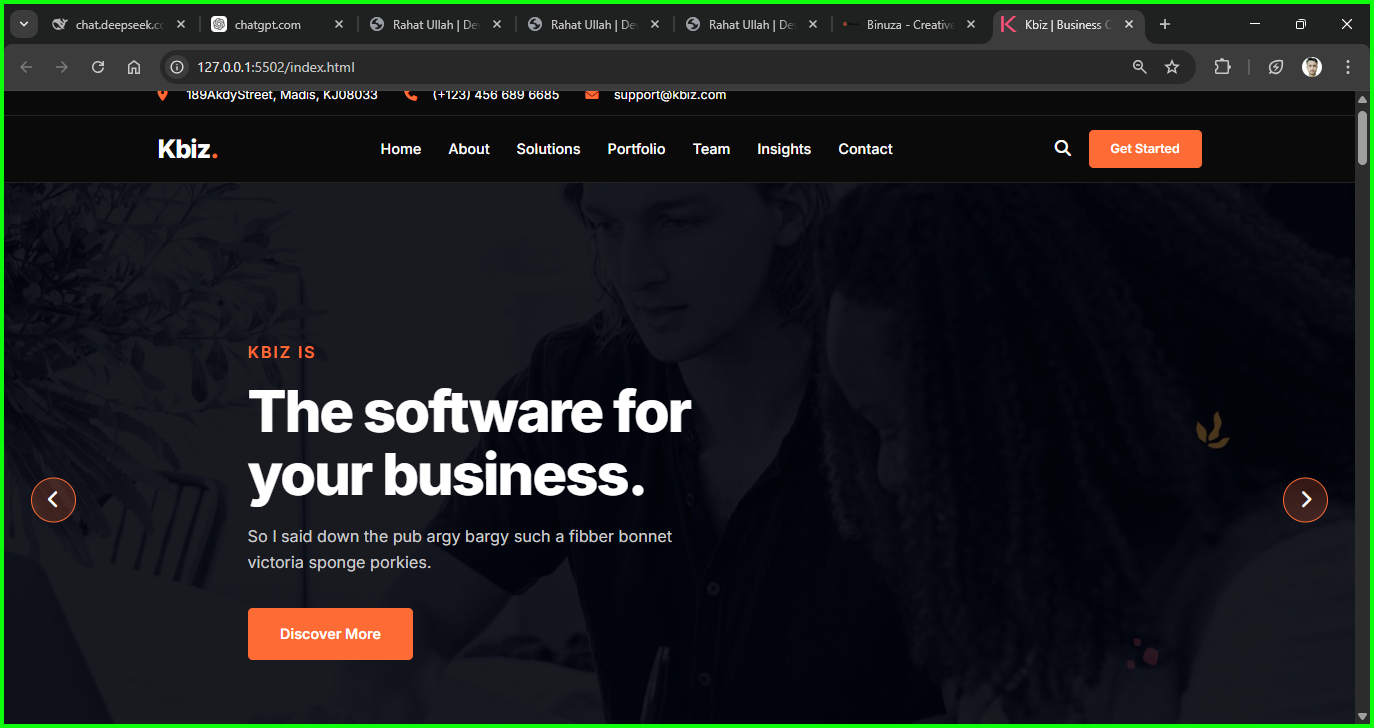Select Portfolio in the navigation menu
The height and width of the screenshot is (728, 1374).
(636, 148)
